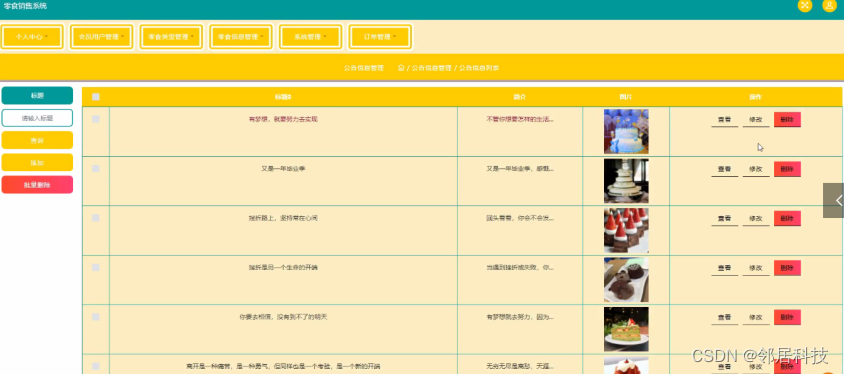The image size is (844, 374).
Task: Edit the row 挫折路上，坚持常在心间 with 修改
Action: (756, 219)
